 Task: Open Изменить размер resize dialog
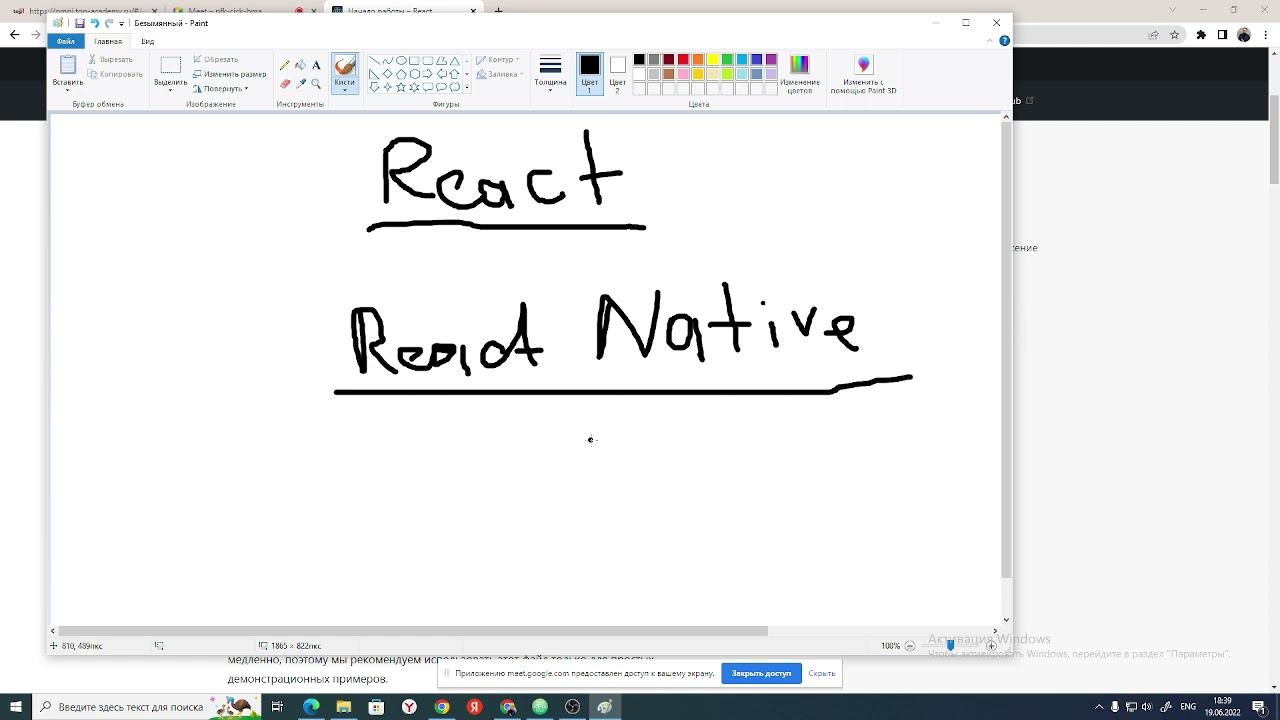229,74
